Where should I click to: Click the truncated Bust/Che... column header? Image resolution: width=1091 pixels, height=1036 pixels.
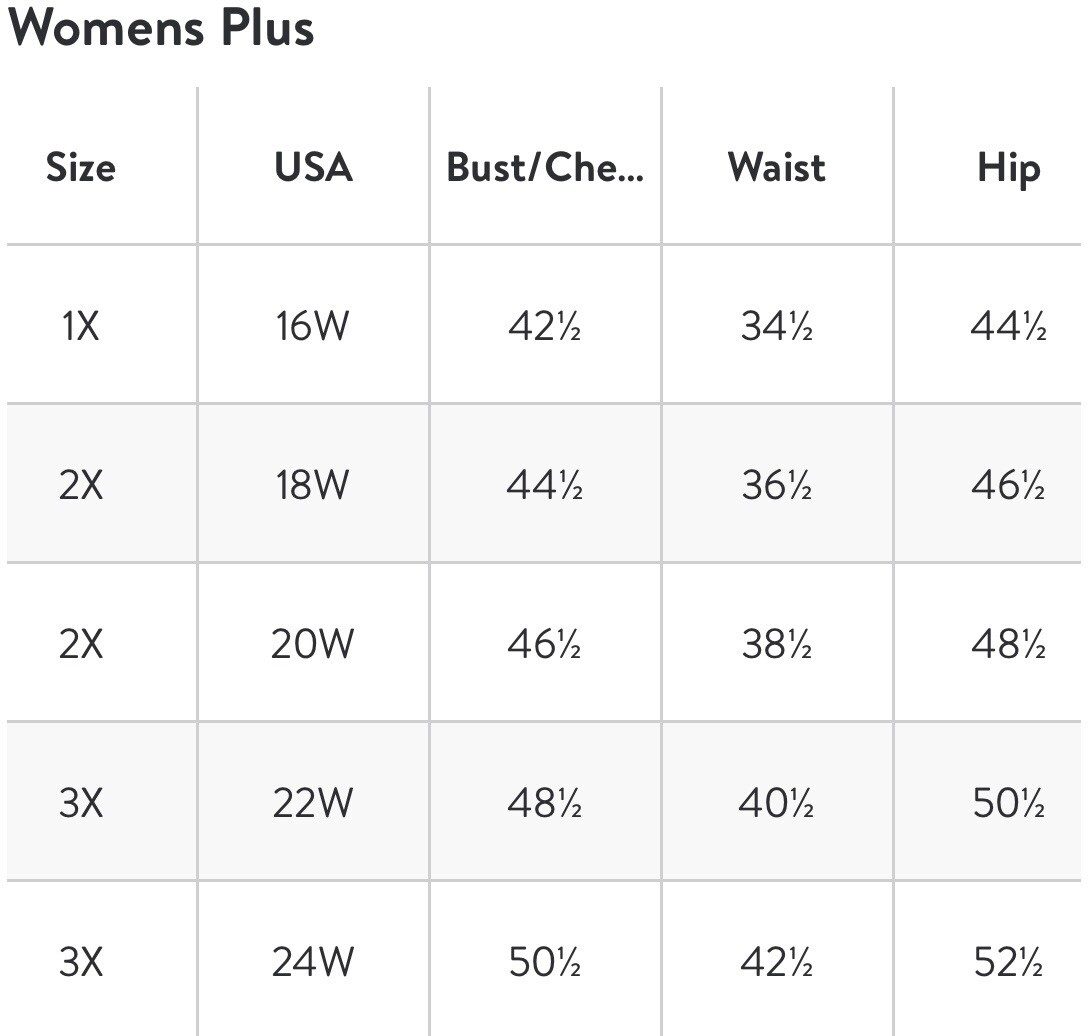[545, 168]
